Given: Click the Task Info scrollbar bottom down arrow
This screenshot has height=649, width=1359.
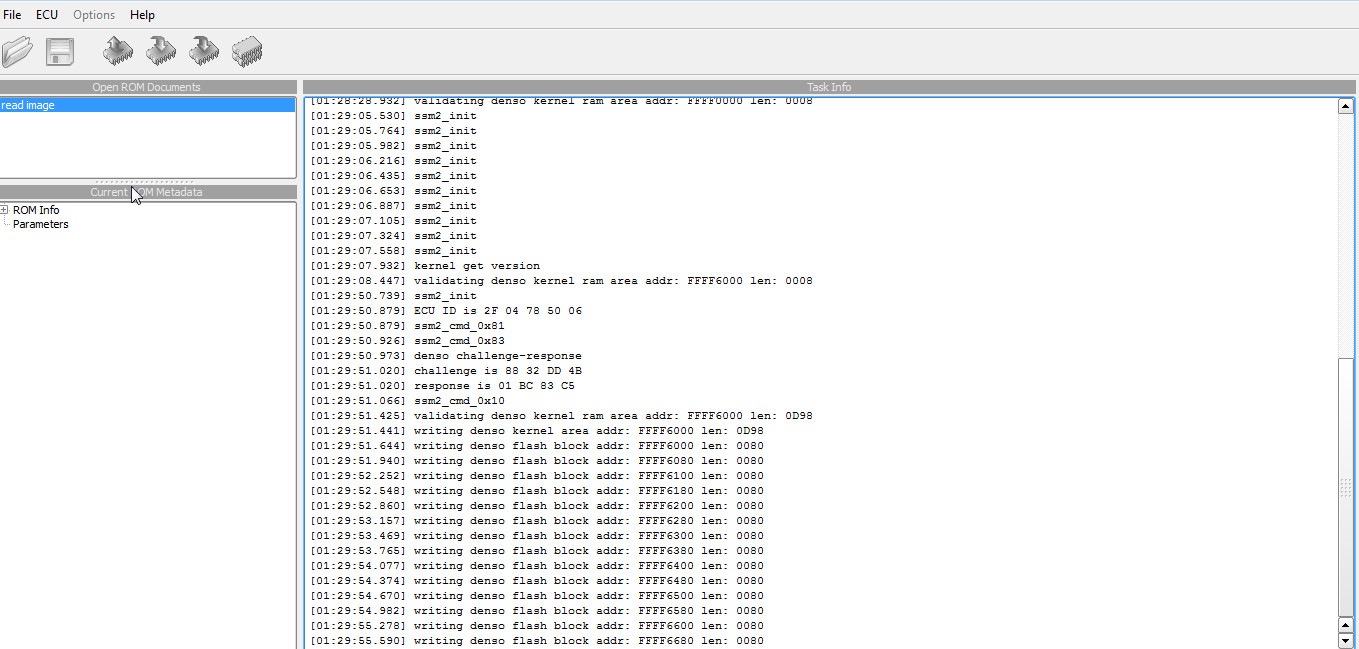Looking at the screenshot, I should coord(1346,640).
